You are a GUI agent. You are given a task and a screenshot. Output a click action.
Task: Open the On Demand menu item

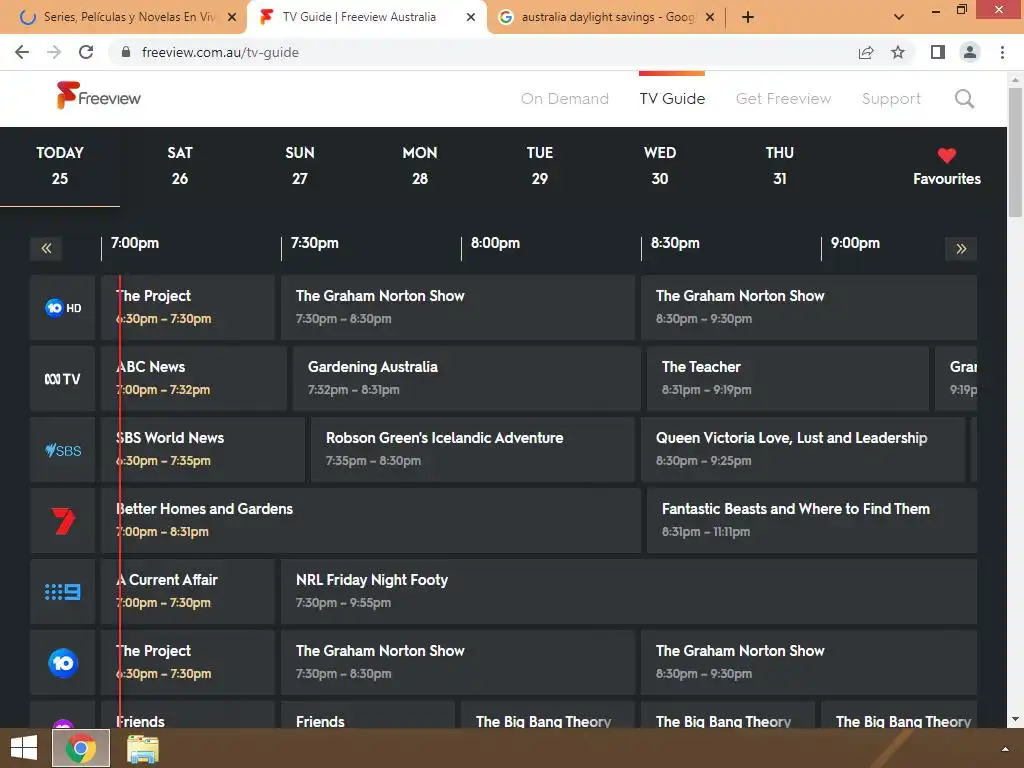pyautogui.click(x=564, y=99)
